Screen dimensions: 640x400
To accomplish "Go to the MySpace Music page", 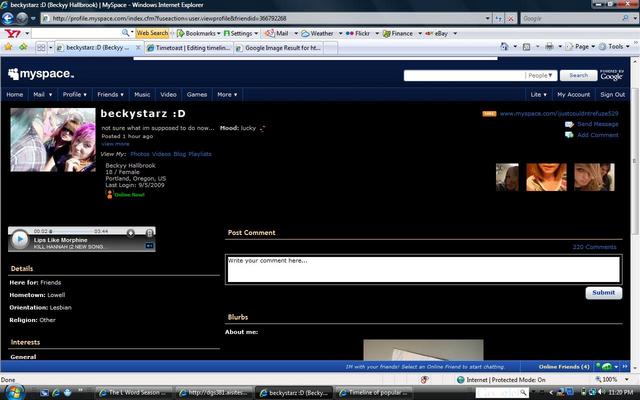I will tap(142, 95).
